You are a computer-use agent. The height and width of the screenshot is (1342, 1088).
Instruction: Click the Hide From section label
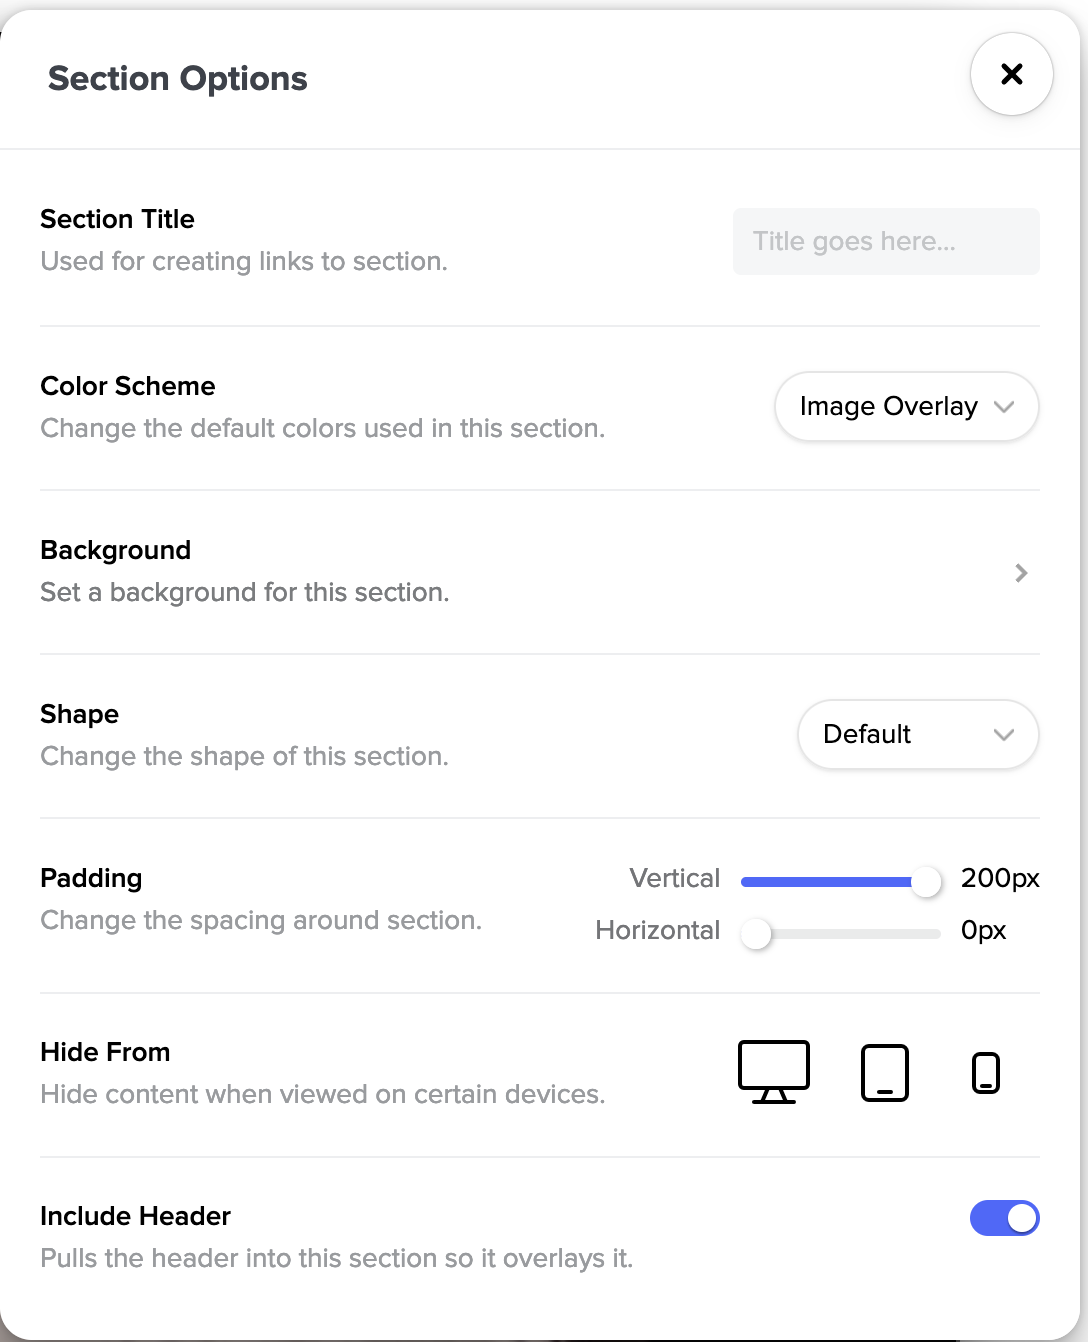pyautogui.click(x=105, y=1051)
